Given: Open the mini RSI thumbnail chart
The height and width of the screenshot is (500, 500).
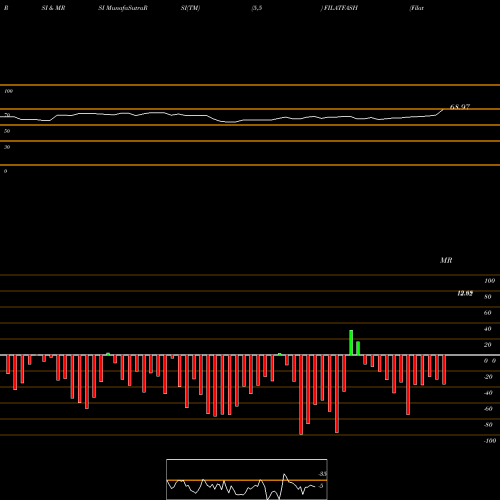Looking at the screenshot, I should (247, 479).
